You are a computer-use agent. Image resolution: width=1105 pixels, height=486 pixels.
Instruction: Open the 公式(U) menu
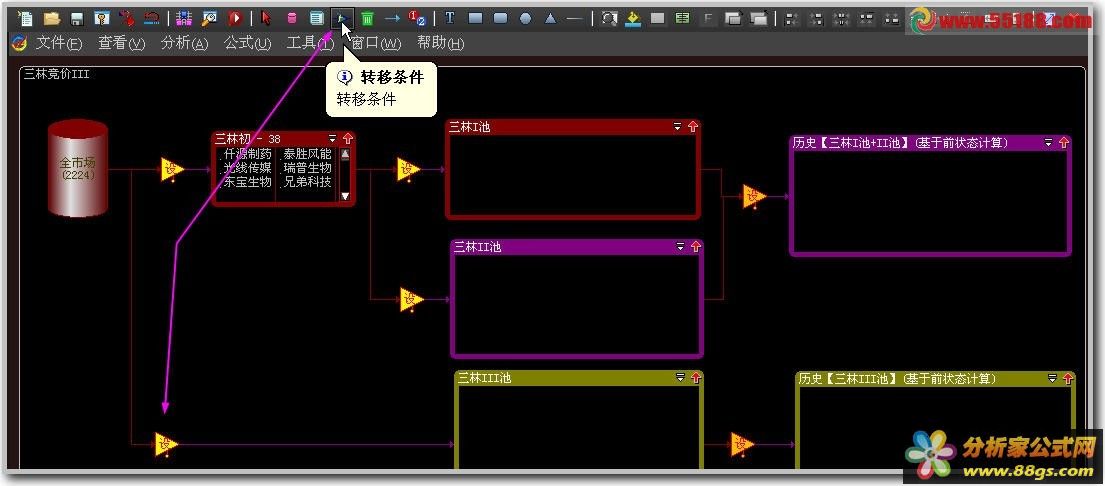[x=247, y=44]
